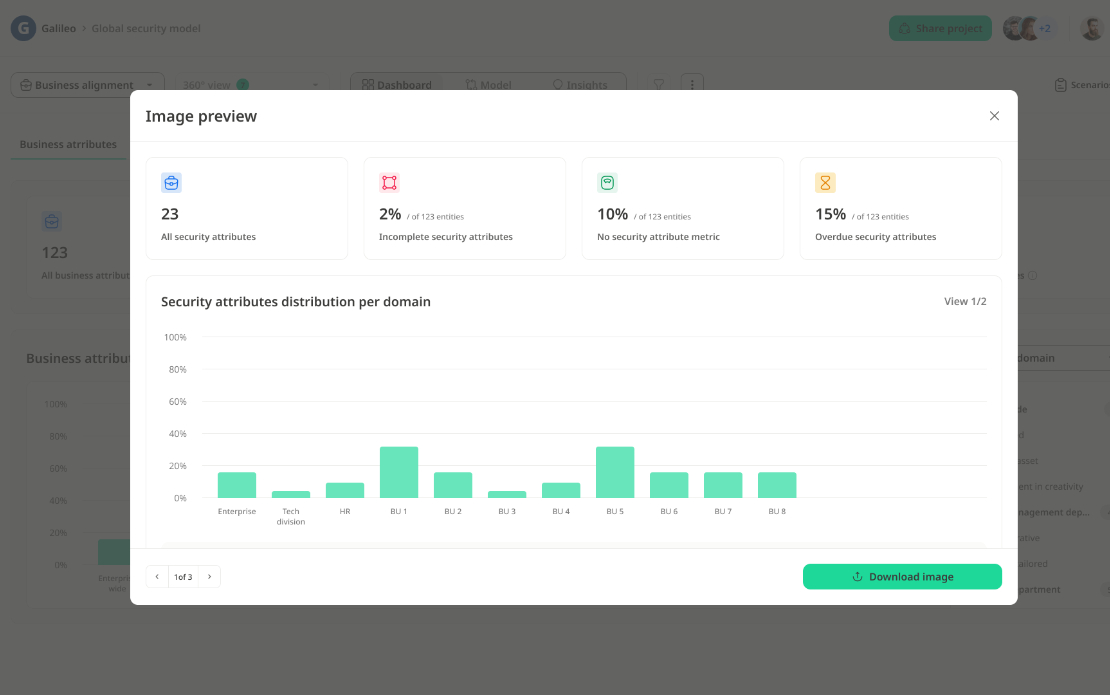Click the 'Image preview' title
The image size is (1110, 695).
point(201,116)
